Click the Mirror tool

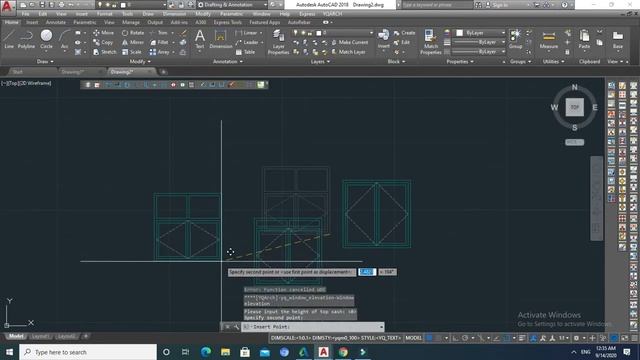point(133,42)
